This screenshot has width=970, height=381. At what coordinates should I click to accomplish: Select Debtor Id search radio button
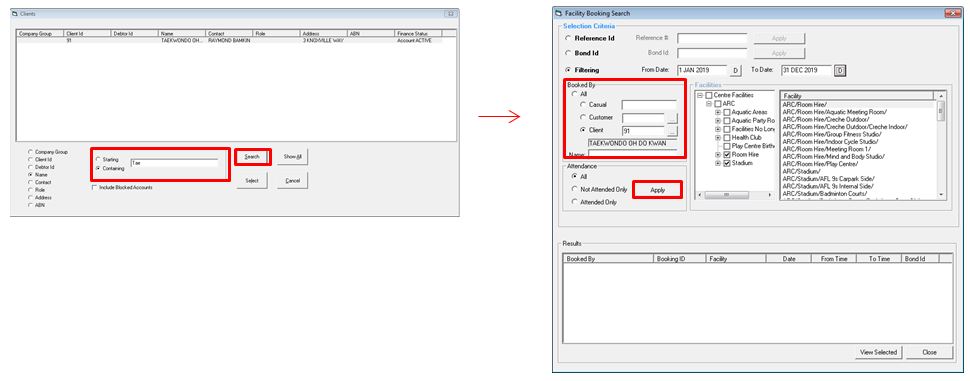point(30,167)
